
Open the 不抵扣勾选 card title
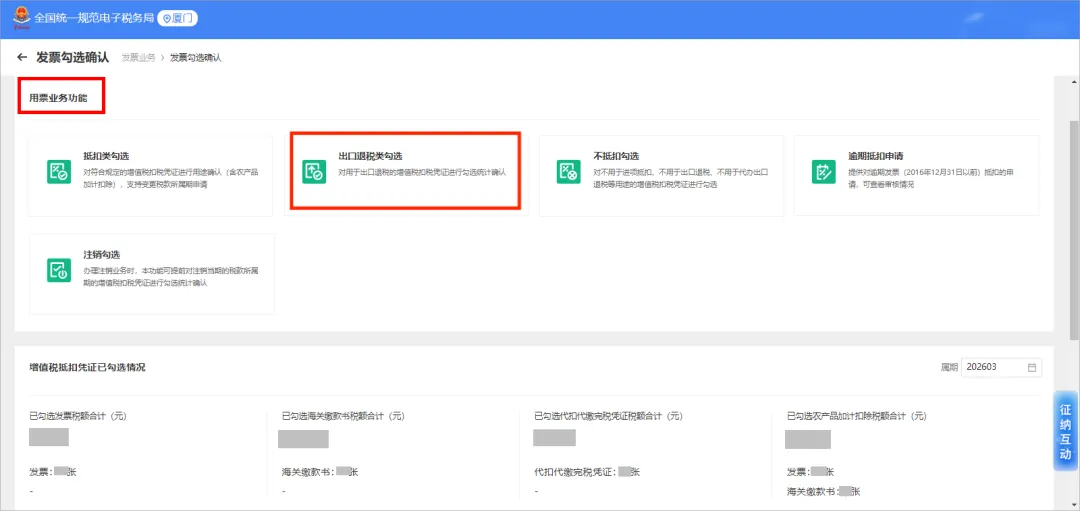tap(616, 156)
